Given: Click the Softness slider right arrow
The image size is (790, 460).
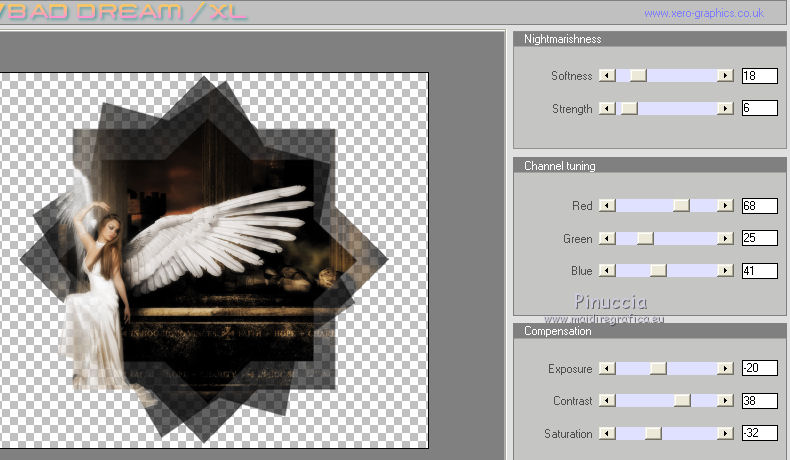Looking at the screenshot, I should coord(725,76).
